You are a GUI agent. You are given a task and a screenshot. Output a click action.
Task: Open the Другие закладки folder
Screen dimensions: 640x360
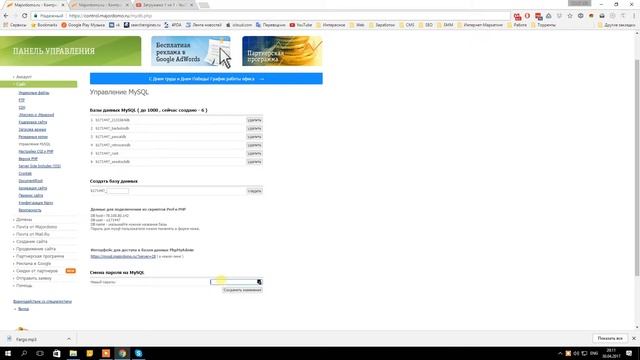tap(616, 25)
